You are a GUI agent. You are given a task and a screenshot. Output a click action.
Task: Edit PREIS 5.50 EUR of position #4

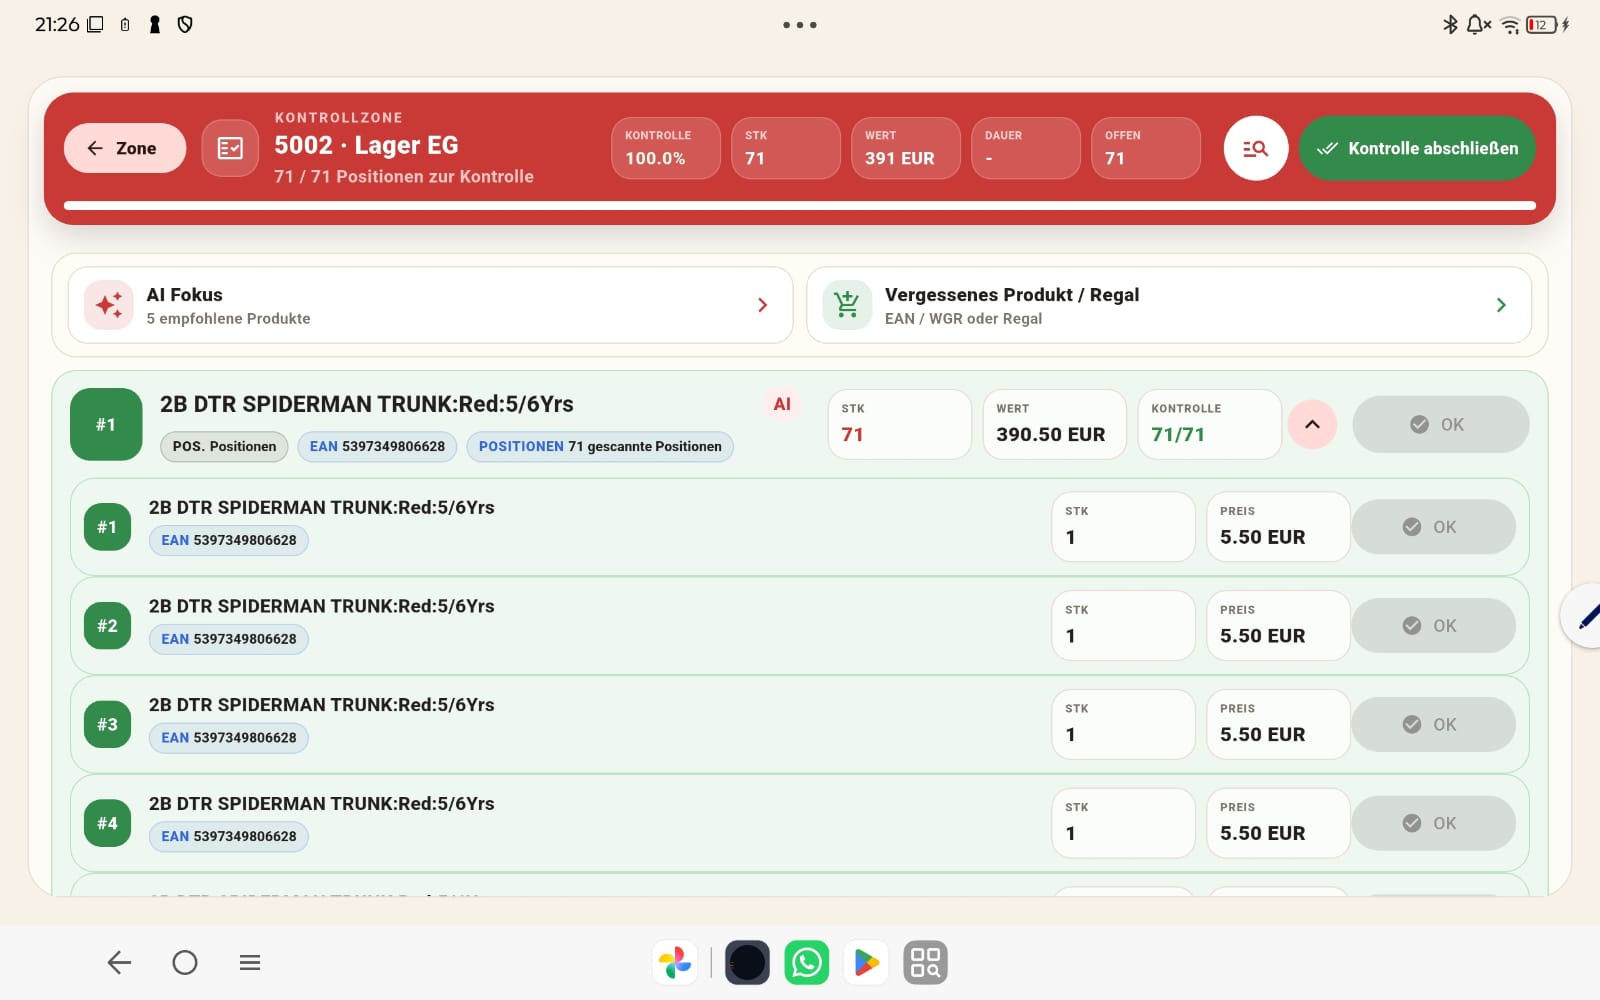[x=1278, y=823]
